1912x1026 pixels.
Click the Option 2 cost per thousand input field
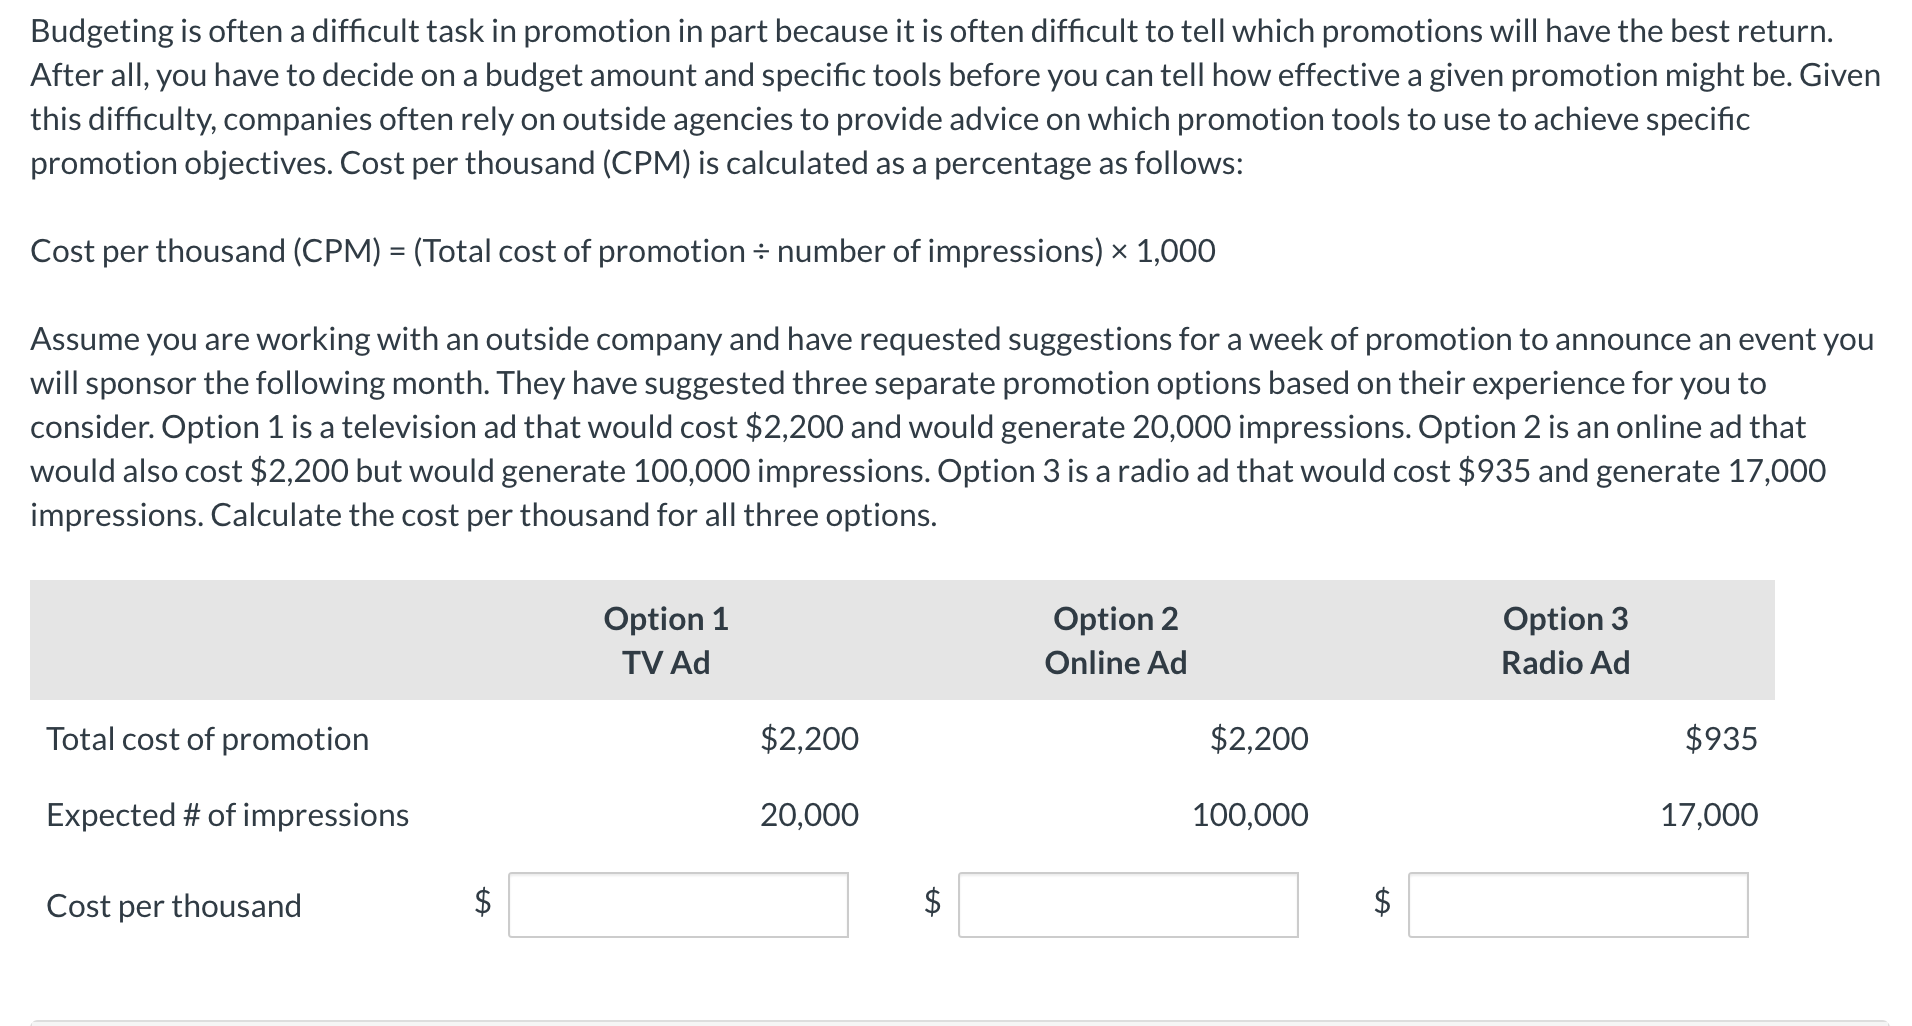coord(1128,905)
